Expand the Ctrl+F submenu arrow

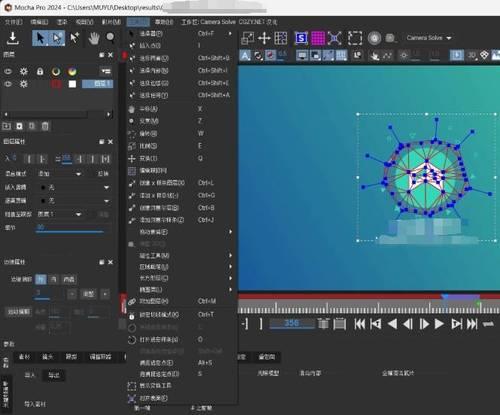coord(230,34)
